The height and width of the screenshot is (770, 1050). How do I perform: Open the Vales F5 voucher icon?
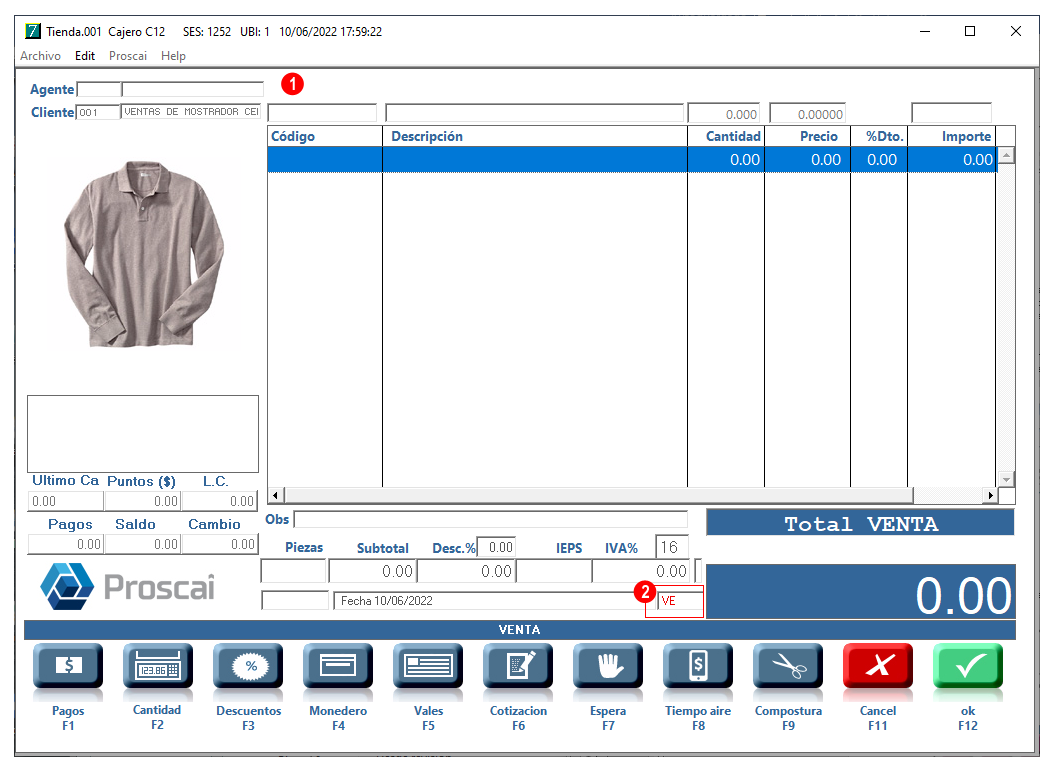coord(428,666)
